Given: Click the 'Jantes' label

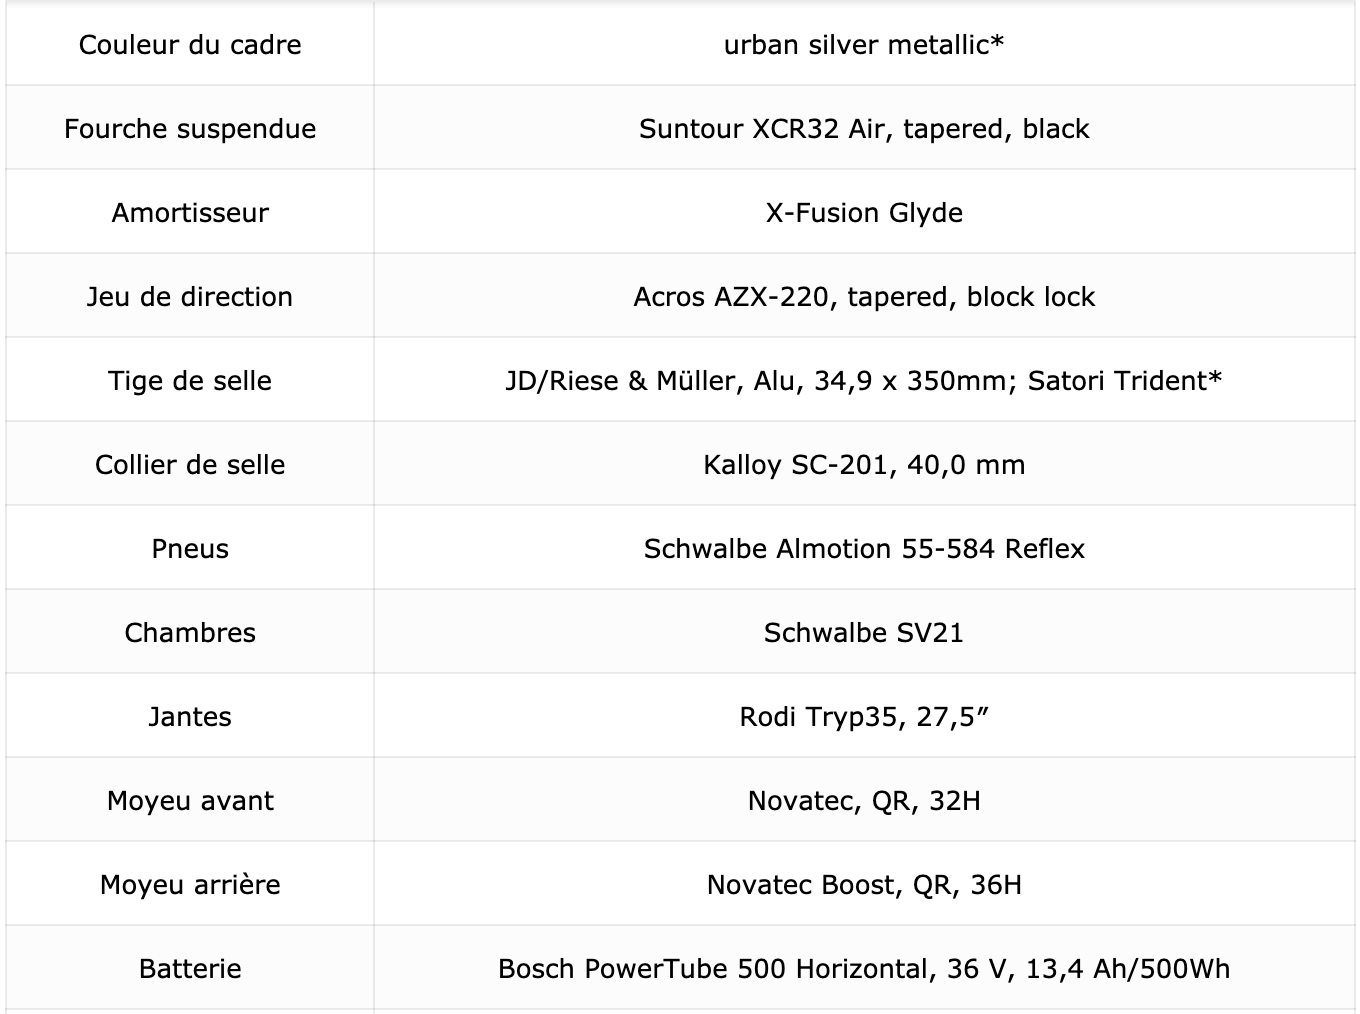Looking at the screenshot, I should click(x=190, y=716).
